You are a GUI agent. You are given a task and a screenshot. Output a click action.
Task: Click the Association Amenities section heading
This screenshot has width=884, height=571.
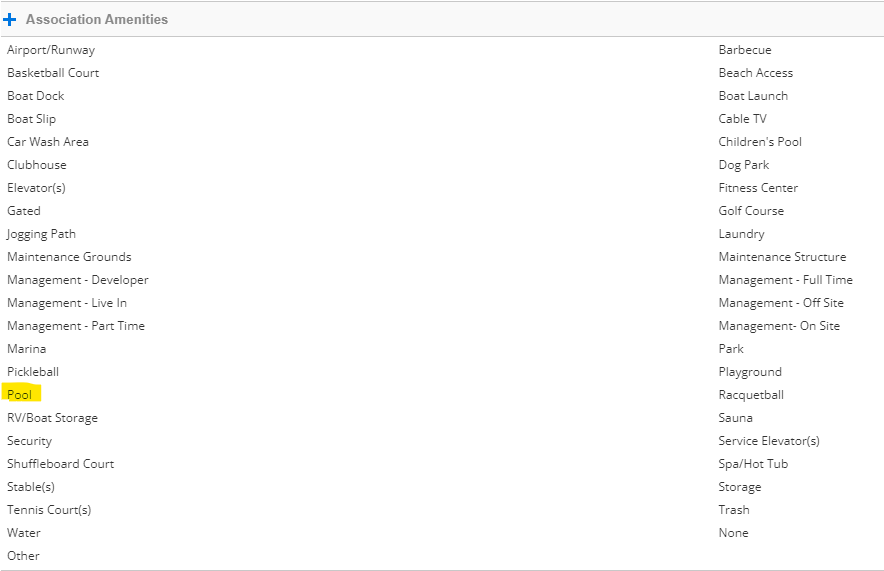[x=97, y=20]
